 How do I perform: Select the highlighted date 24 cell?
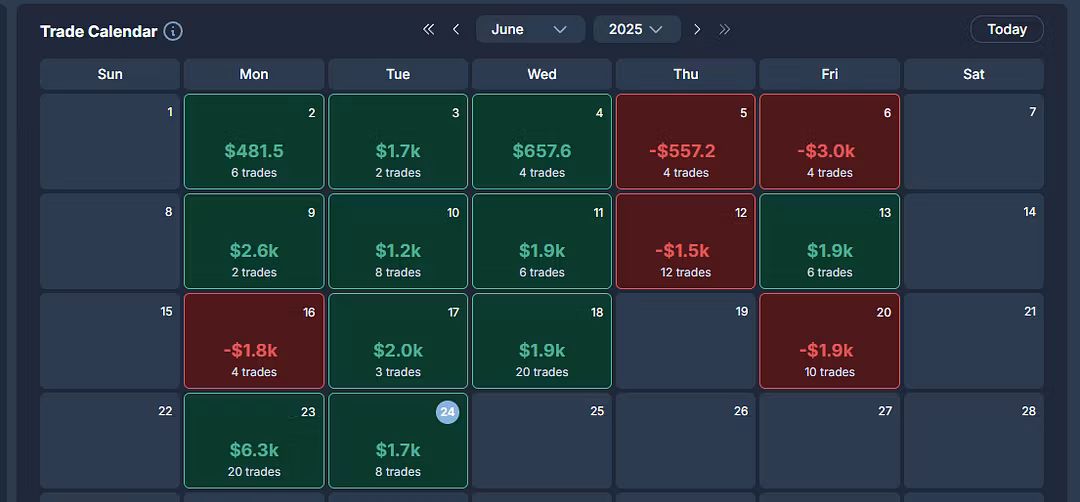(x=398, y=440)
